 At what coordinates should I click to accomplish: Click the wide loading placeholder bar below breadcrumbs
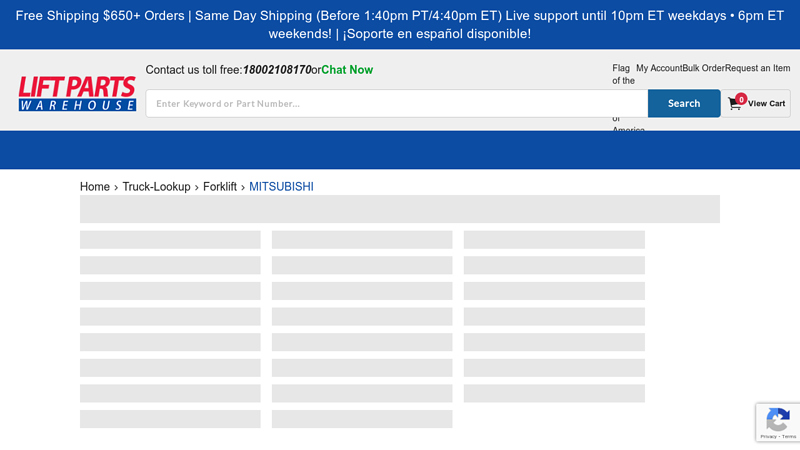400,209
